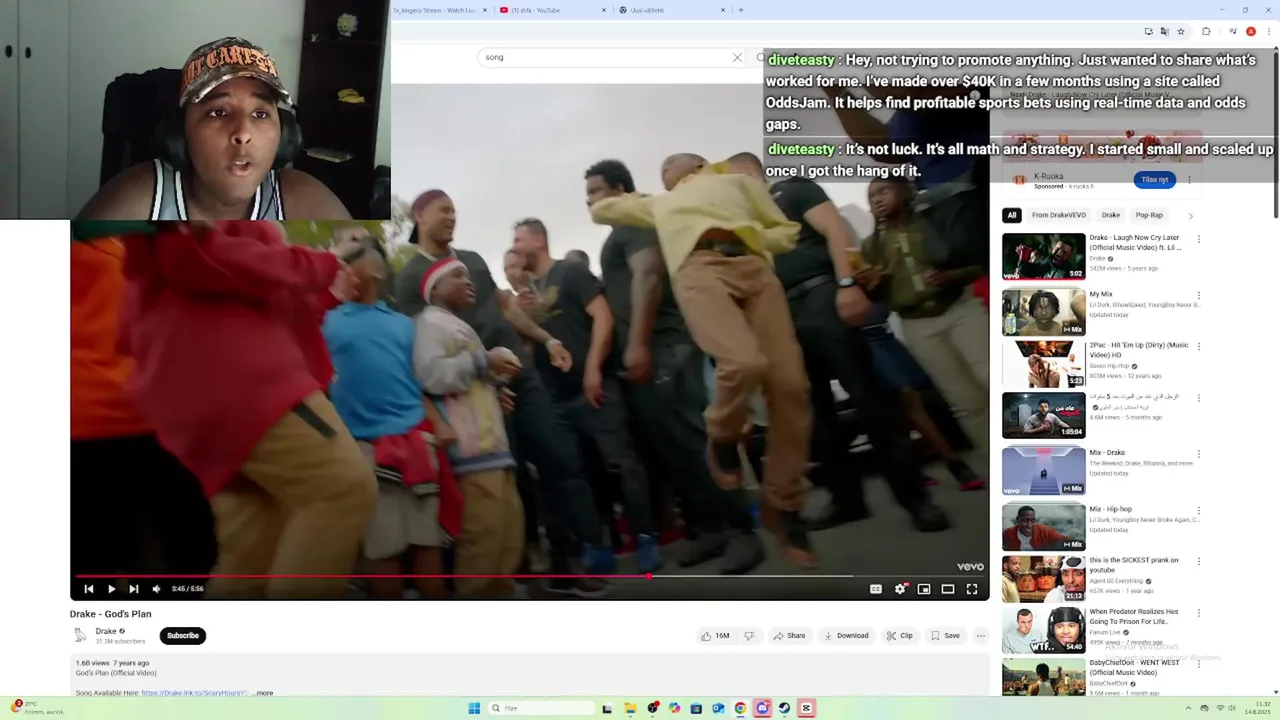This screenshot has height=720, width=1280.
Task: Open options menu for 'Mix - Hip-hop'
Action: tap(1198, 510)
